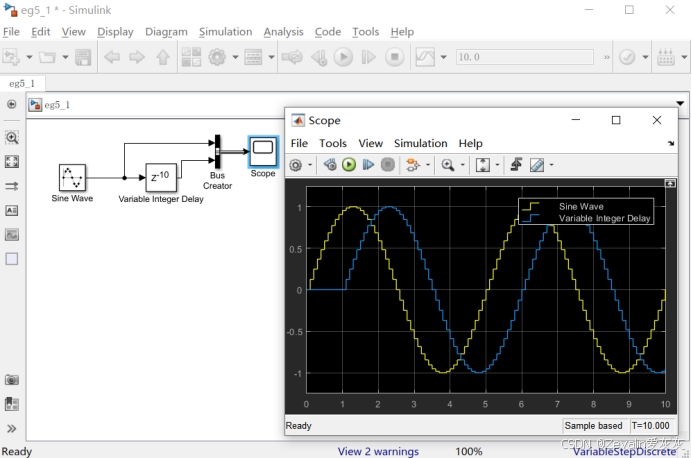
Task: Click the Zoom magnifier in Scope toolbar
Action: tap(448, 165)
